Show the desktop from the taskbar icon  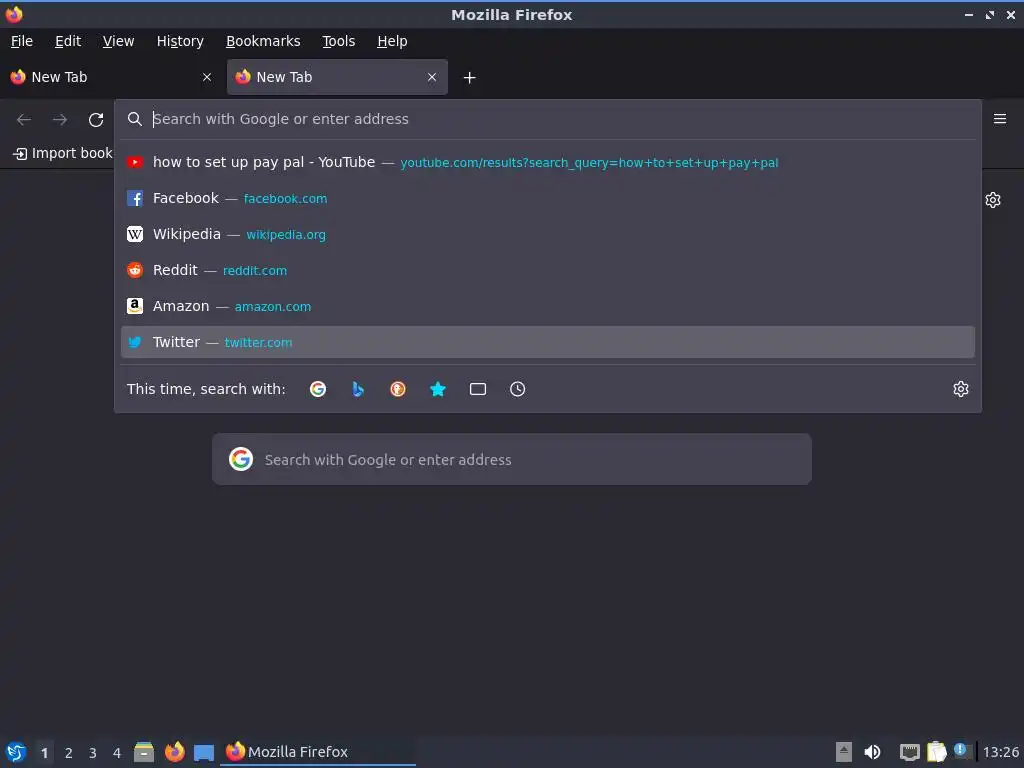click(x=204, y=752)
